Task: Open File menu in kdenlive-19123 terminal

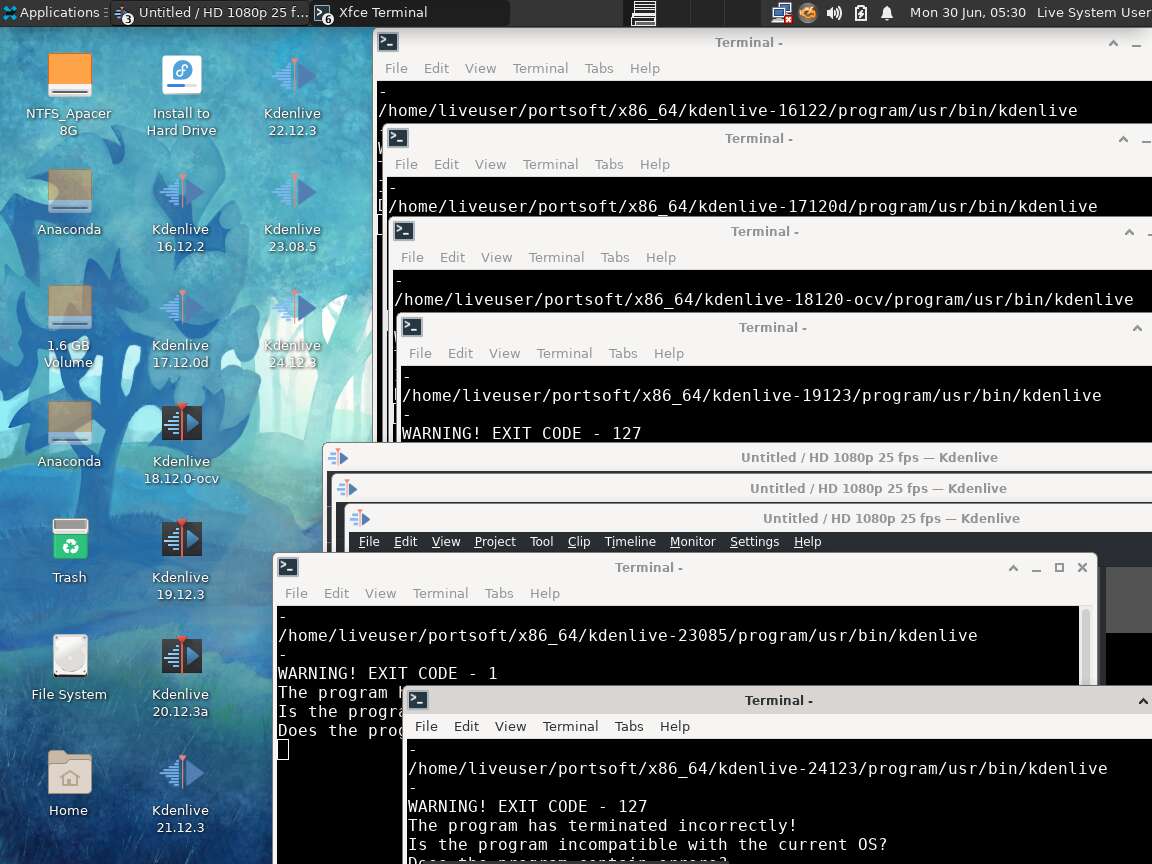Action: (420, 353)
